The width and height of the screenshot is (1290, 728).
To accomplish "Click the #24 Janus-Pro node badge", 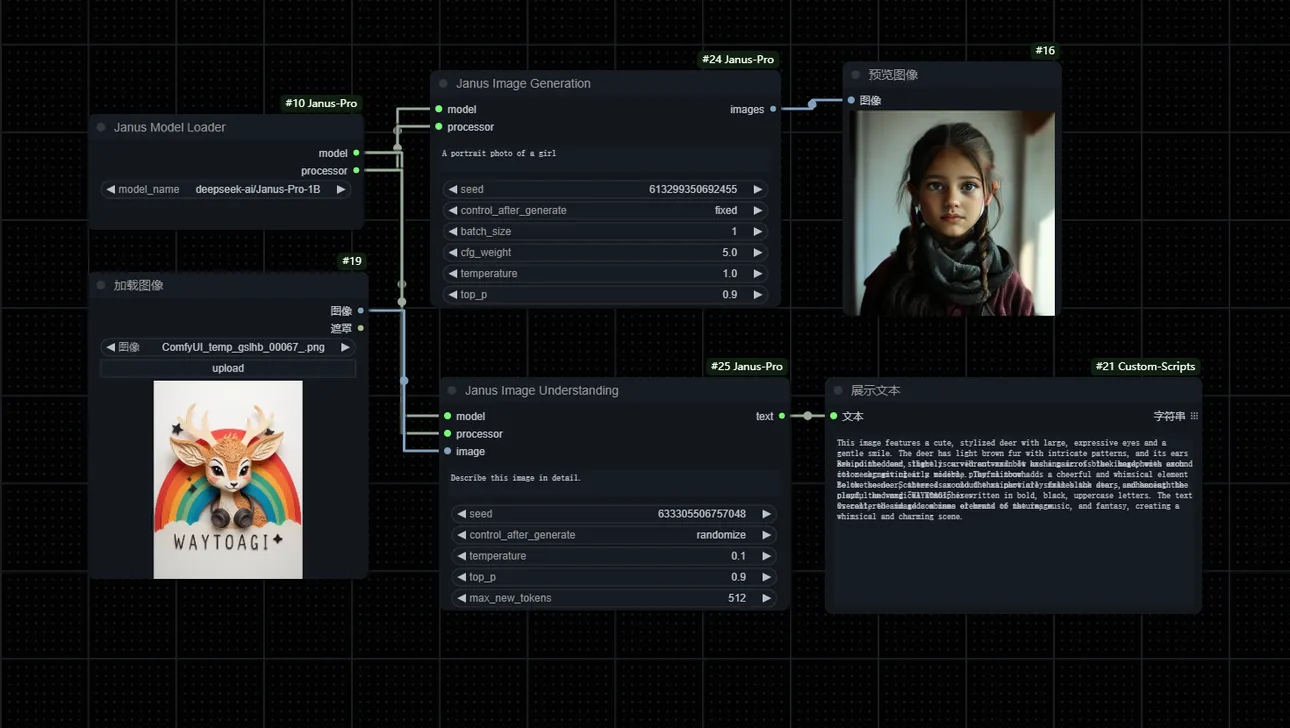I will click(739, 60).
